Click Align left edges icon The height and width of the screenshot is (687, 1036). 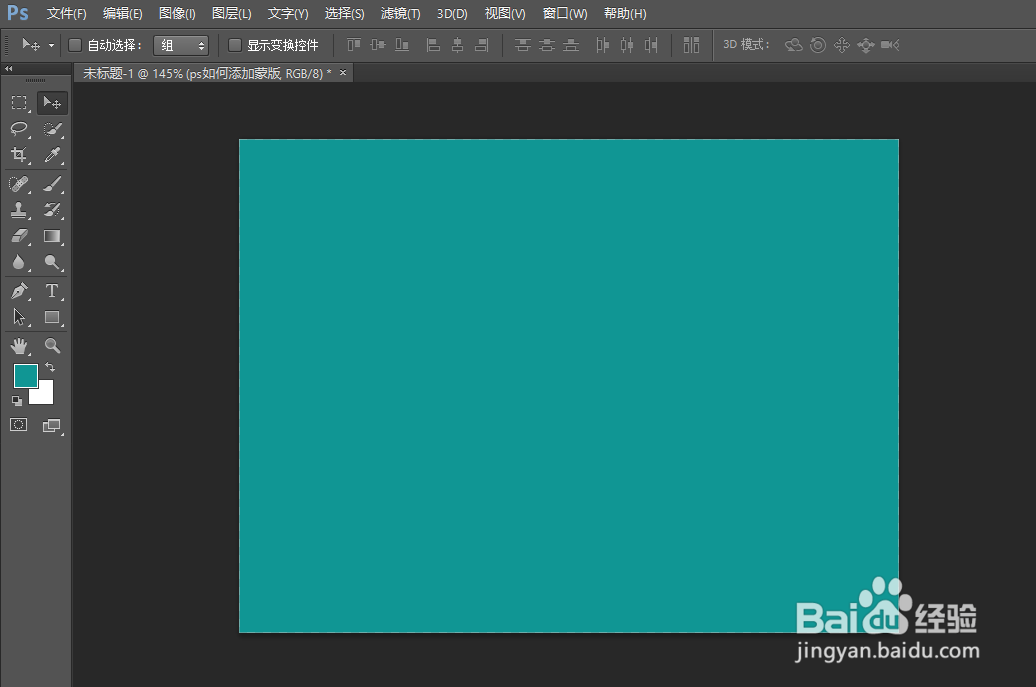click(x=433, y=45)
